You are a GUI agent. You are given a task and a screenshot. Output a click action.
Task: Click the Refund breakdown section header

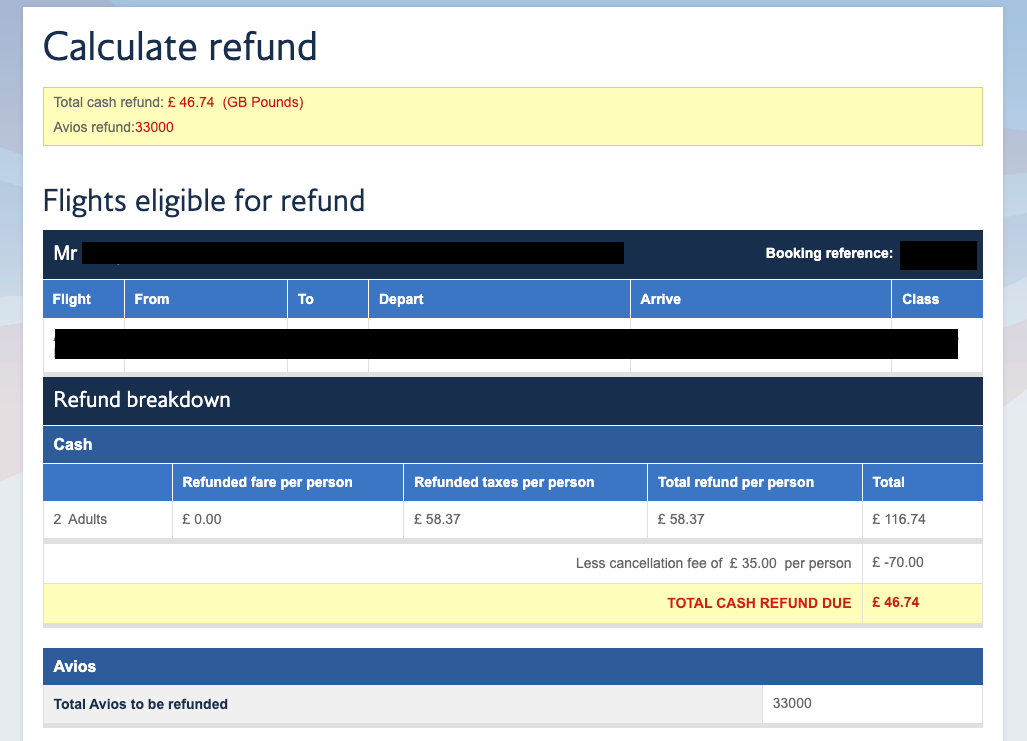pos(137,399)
